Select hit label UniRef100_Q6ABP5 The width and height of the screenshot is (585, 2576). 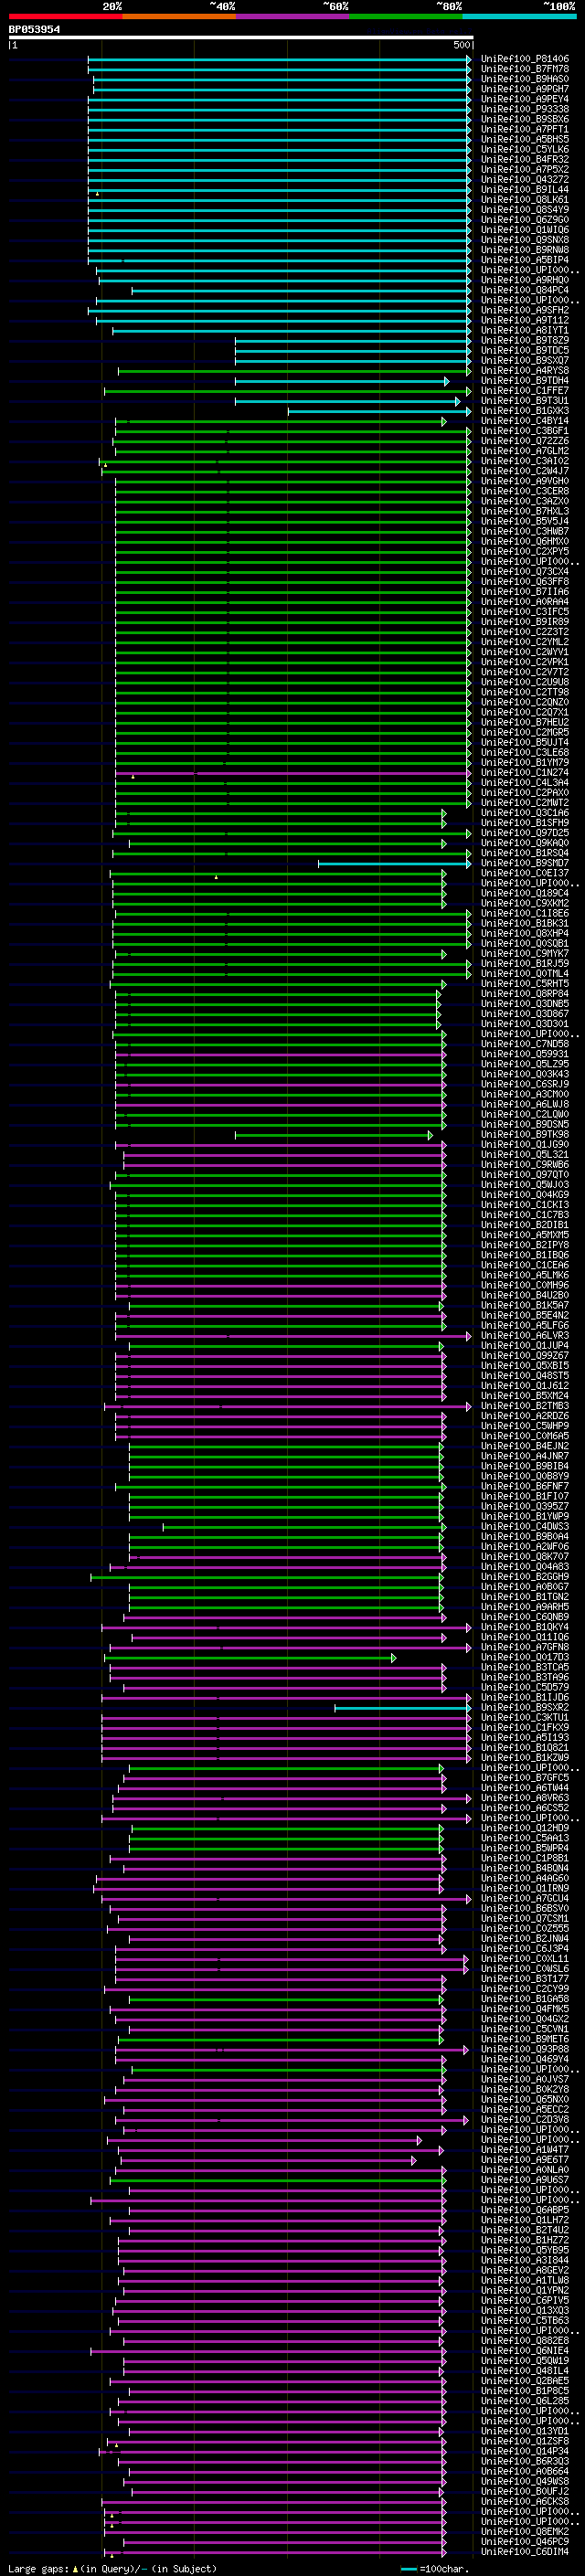click(x=525, y=2209)
